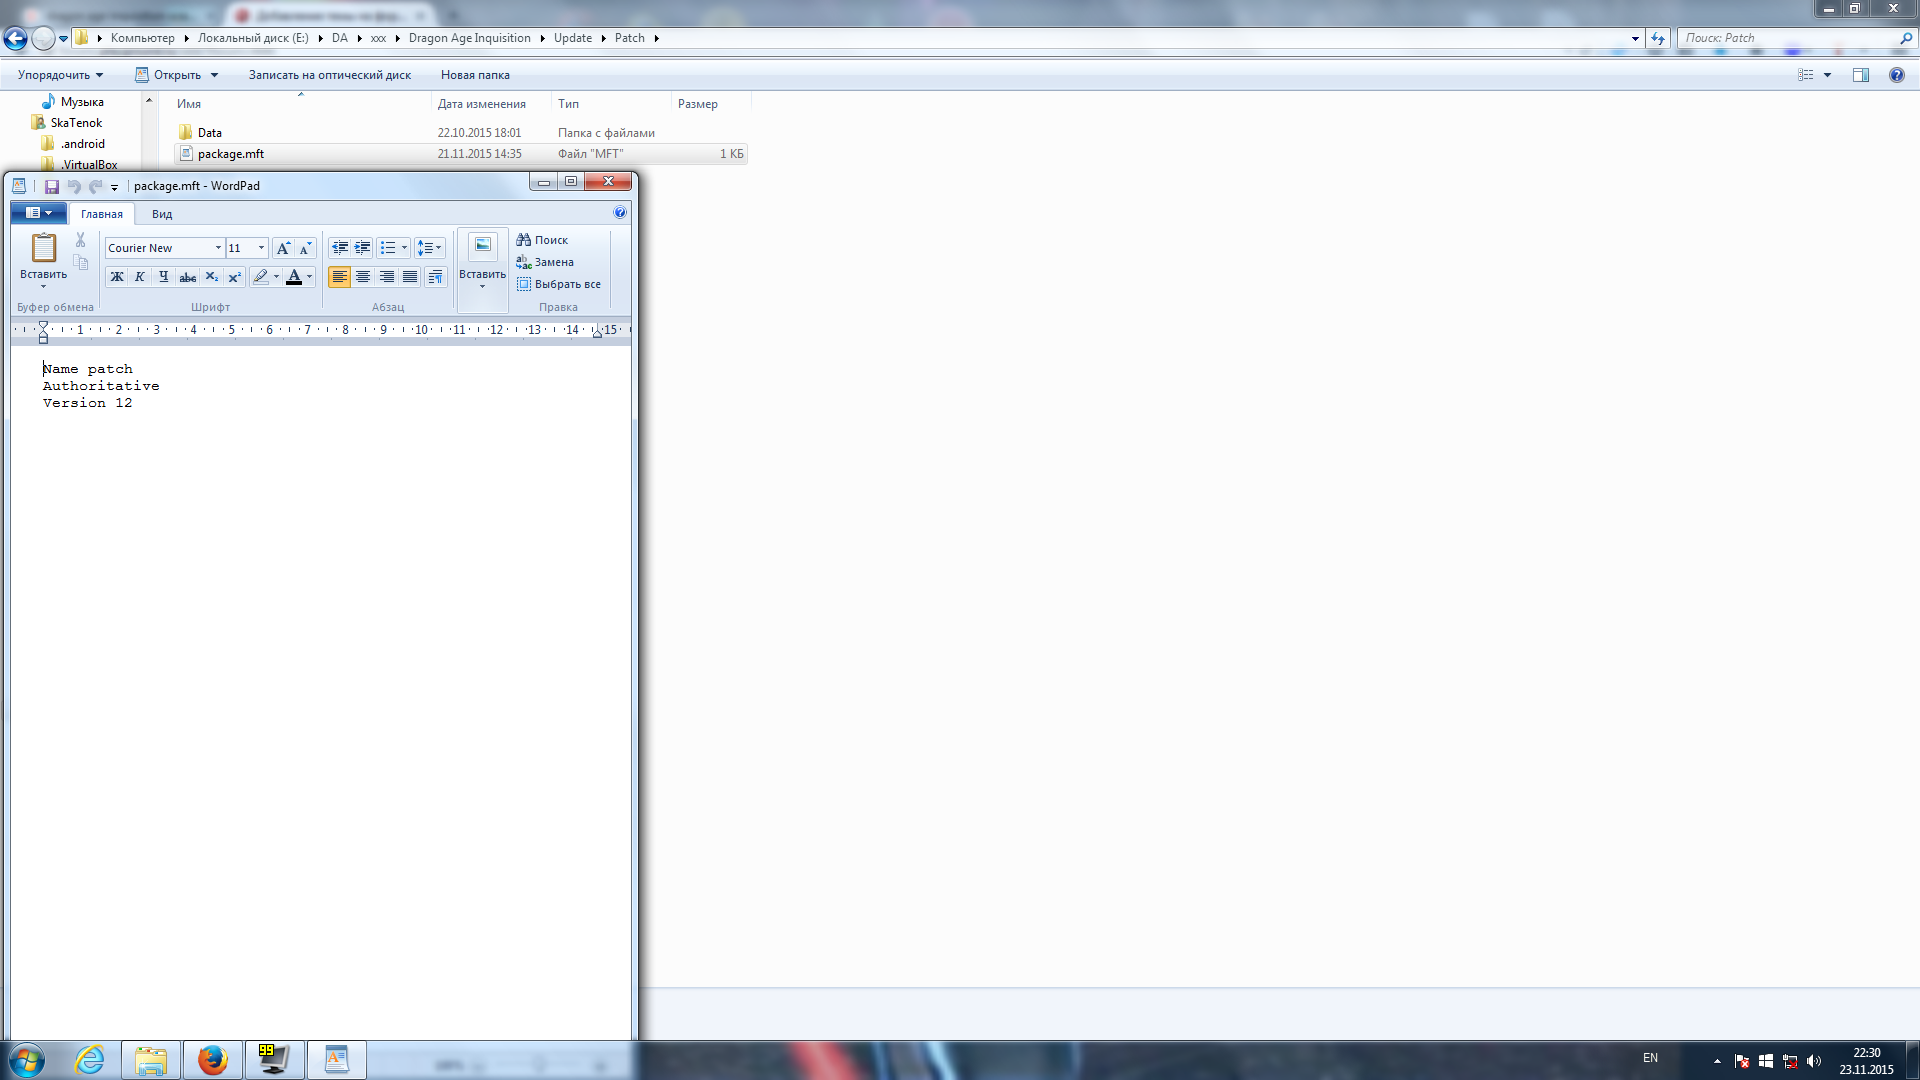Image resolution: width=1920 pixels, height=1080 pixels.
Task: Click the paragraph settings icon
Action: tap(435, 277)
